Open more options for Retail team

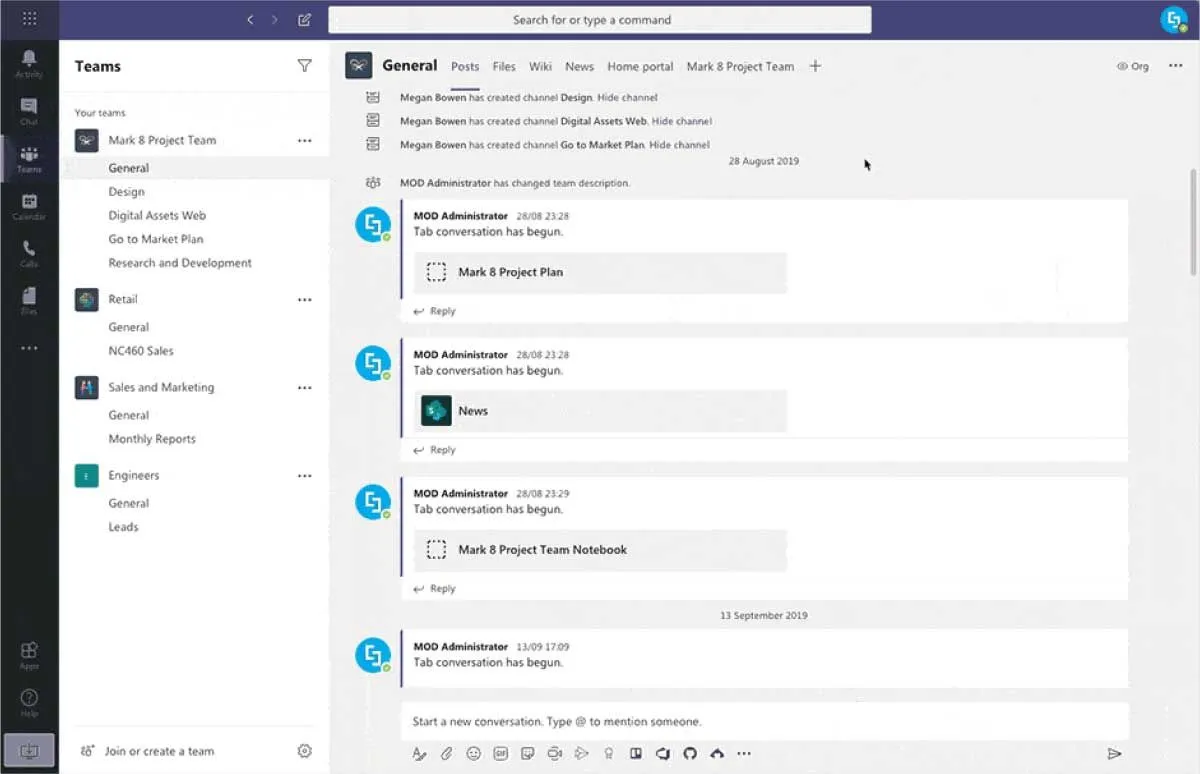point(305,300)
